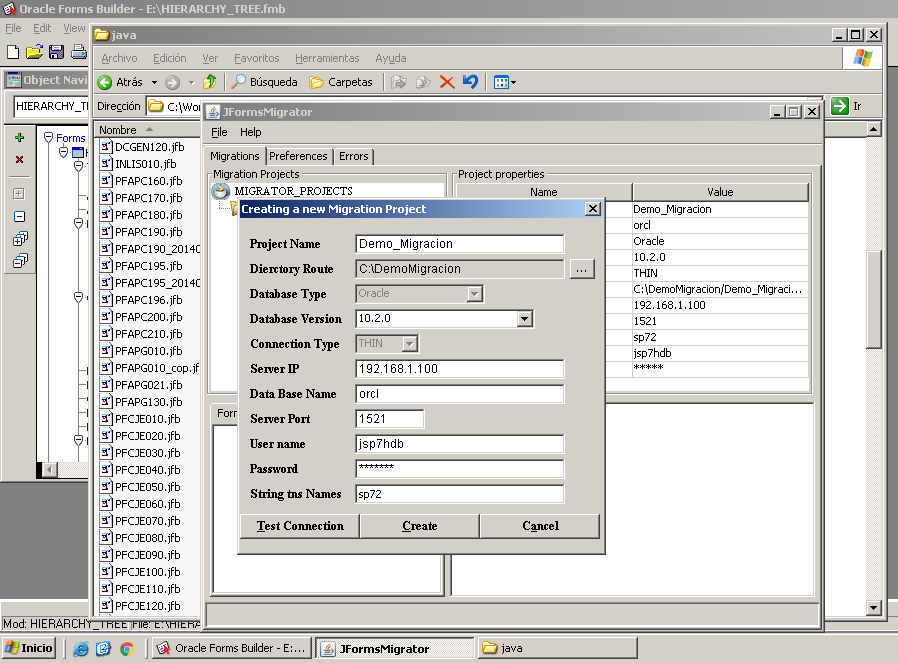Viewport: 898px width, 663px height.
Task: Switch to Errors tab
Action: (x=354, y=156)
